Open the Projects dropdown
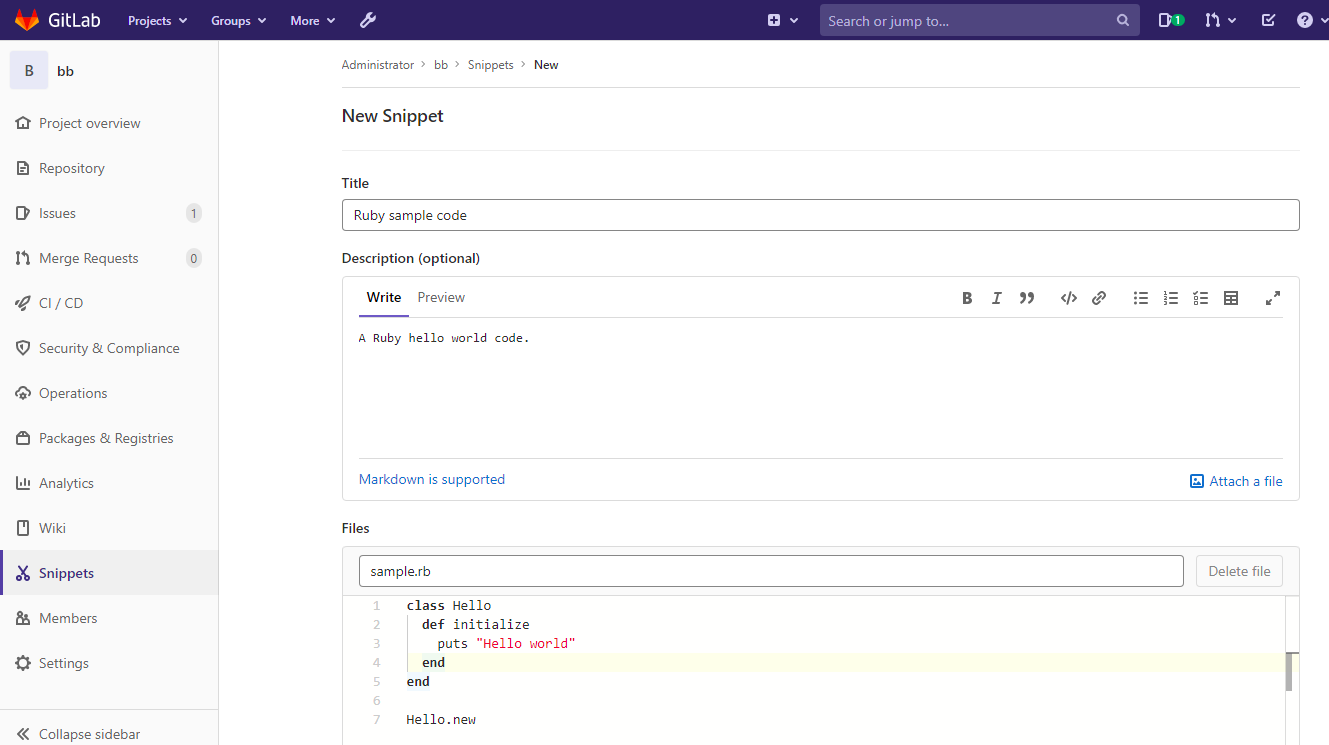 click(x=156, y=20)
